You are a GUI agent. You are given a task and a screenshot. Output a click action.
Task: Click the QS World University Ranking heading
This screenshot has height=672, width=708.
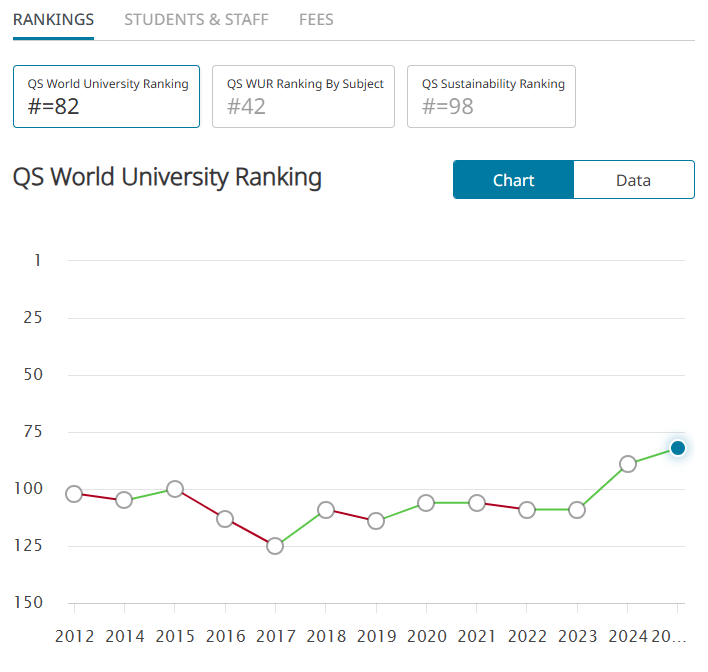coord(167,177)
